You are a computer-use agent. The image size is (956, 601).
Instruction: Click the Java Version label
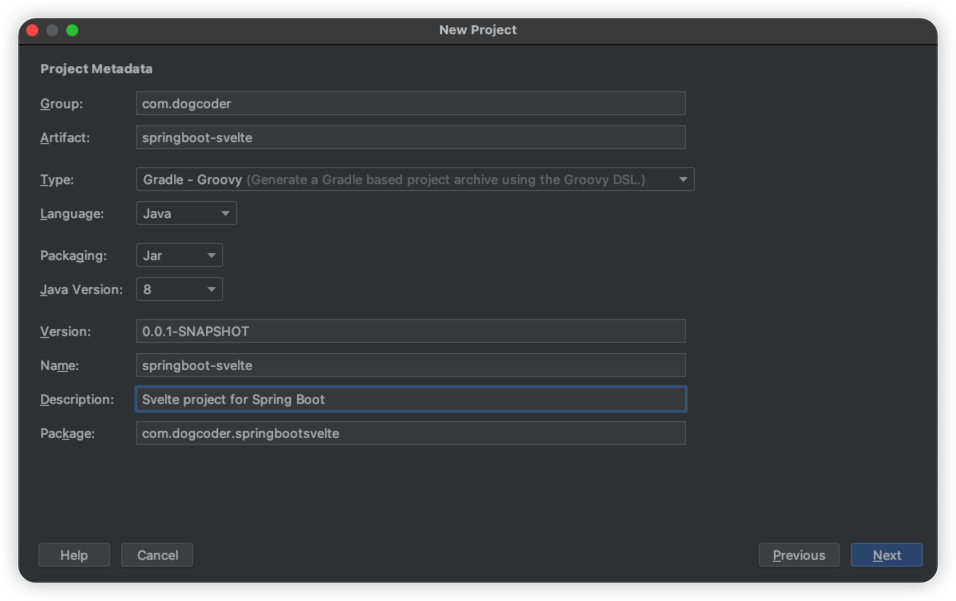(82, 290)
